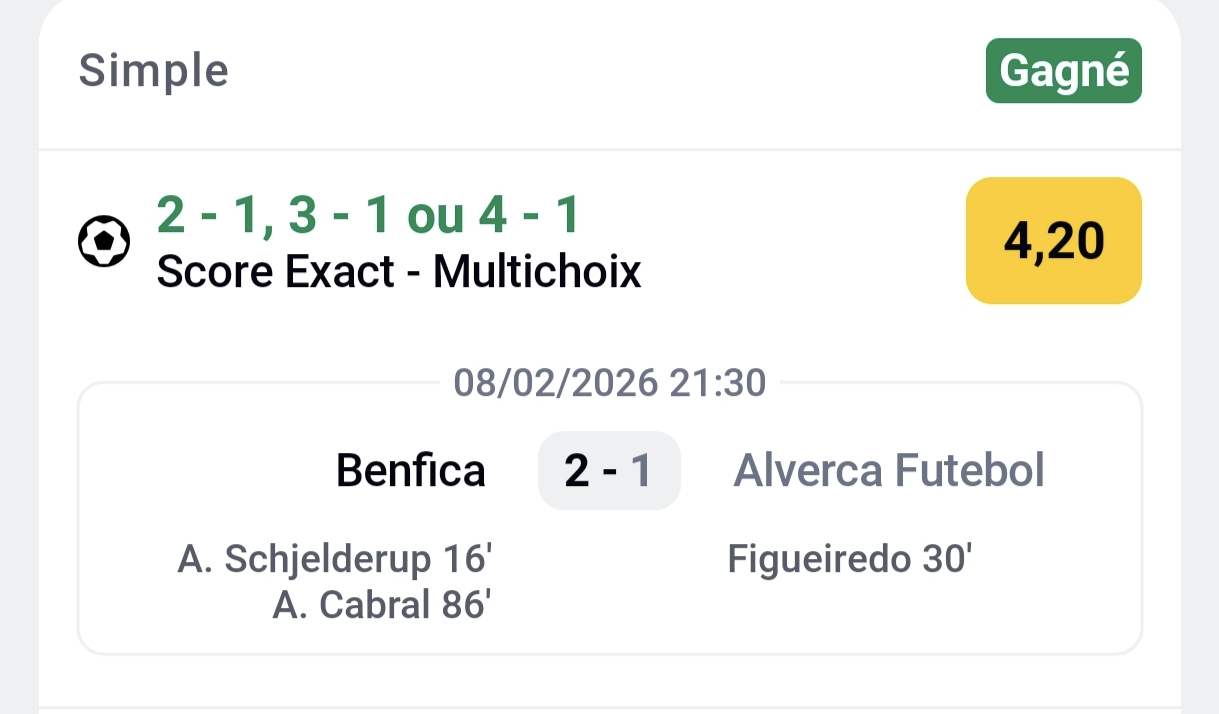Click the 86' goal minute
The height and width of the screenshot is (714, 1219).
click(463, 604)
